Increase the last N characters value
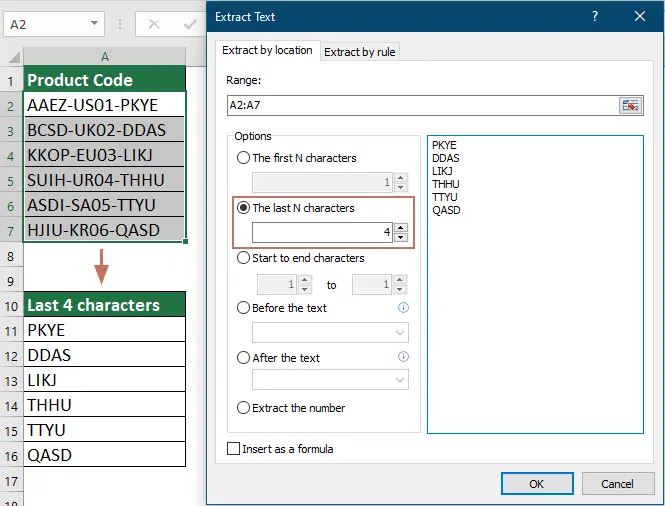The height and width of the screenshot is (506, 665). pos(400,228)
